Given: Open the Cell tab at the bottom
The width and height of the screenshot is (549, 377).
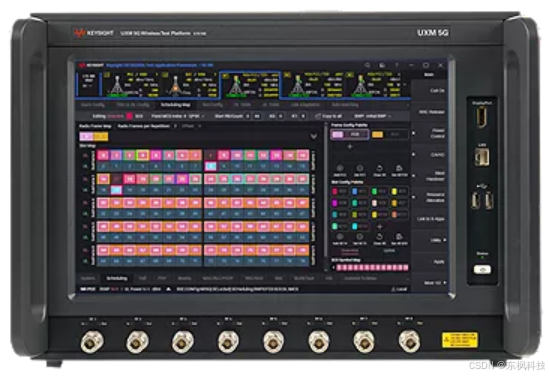Looking at the screenshot, I should [143, 278].
